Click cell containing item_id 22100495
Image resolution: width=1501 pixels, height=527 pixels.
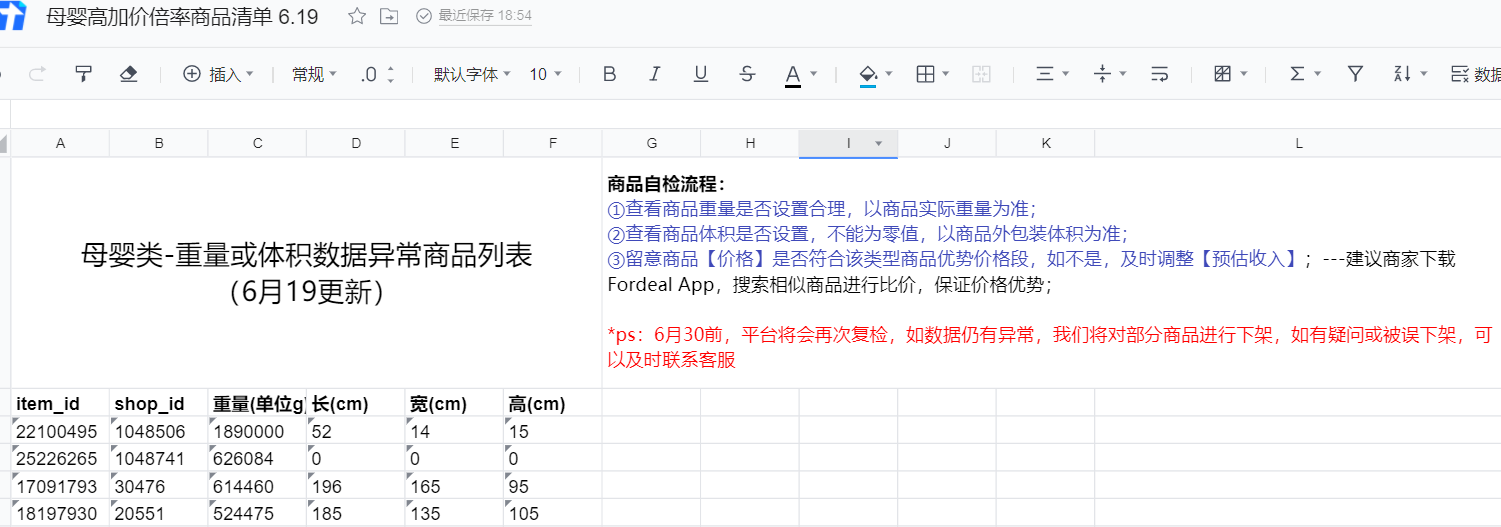coord(60,432)
